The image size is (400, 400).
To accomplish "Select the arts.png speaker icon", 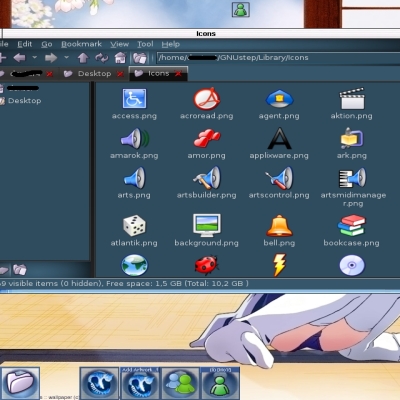I will 134,178.
